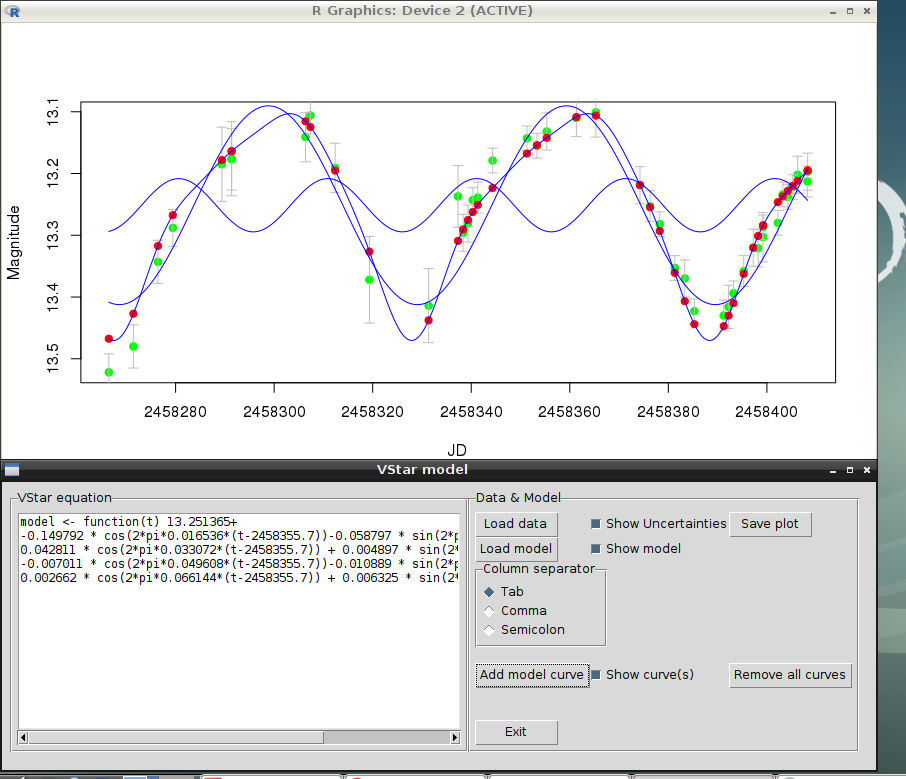Toggle the Show Uncertainties checkbox
The width and height of the screenshot is (906, 779).
(x=595, y=524)
